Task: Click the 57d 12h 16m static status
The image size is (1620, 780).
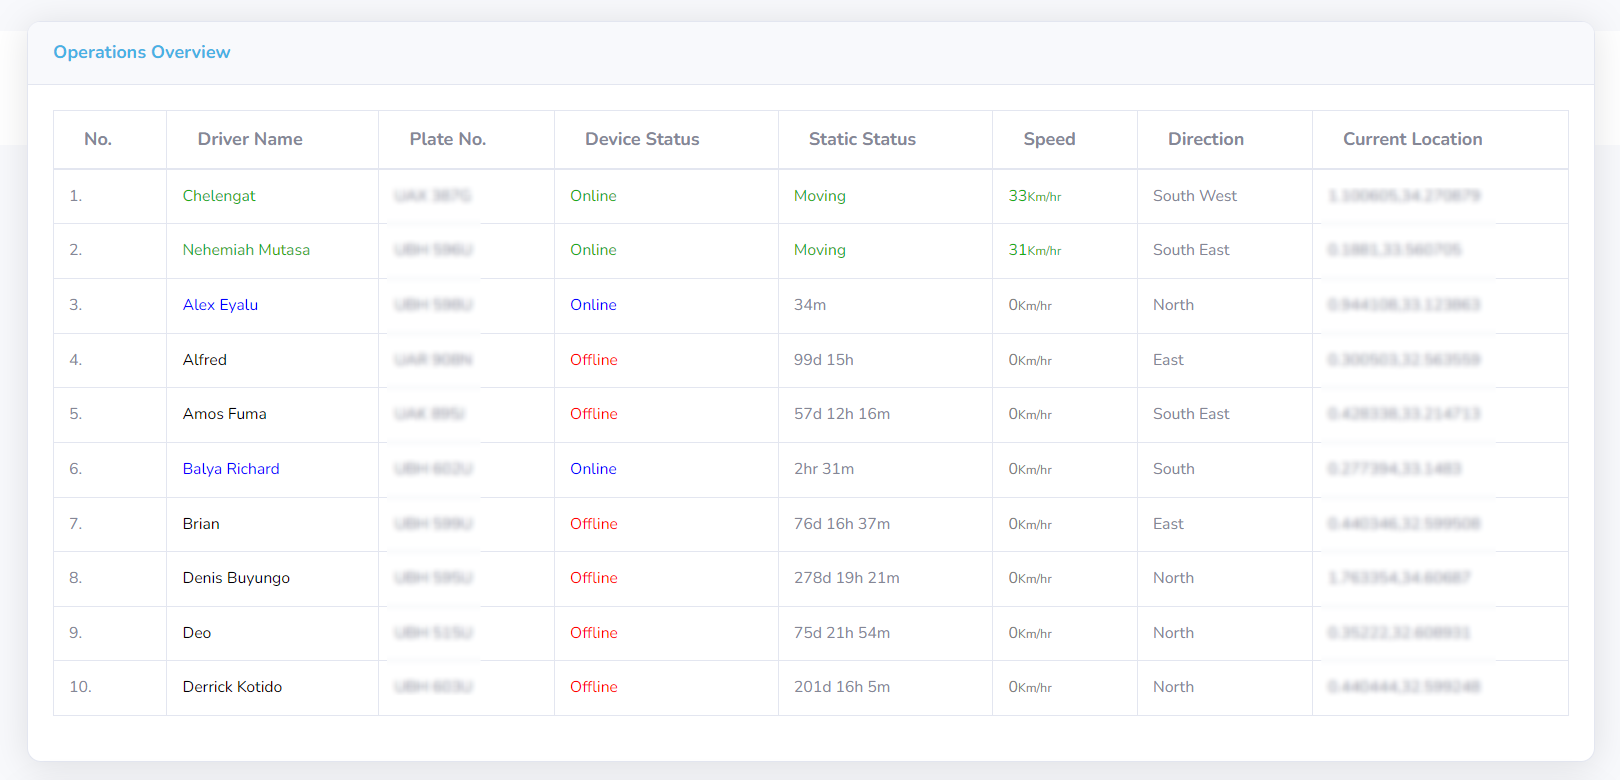Action: 842,414
